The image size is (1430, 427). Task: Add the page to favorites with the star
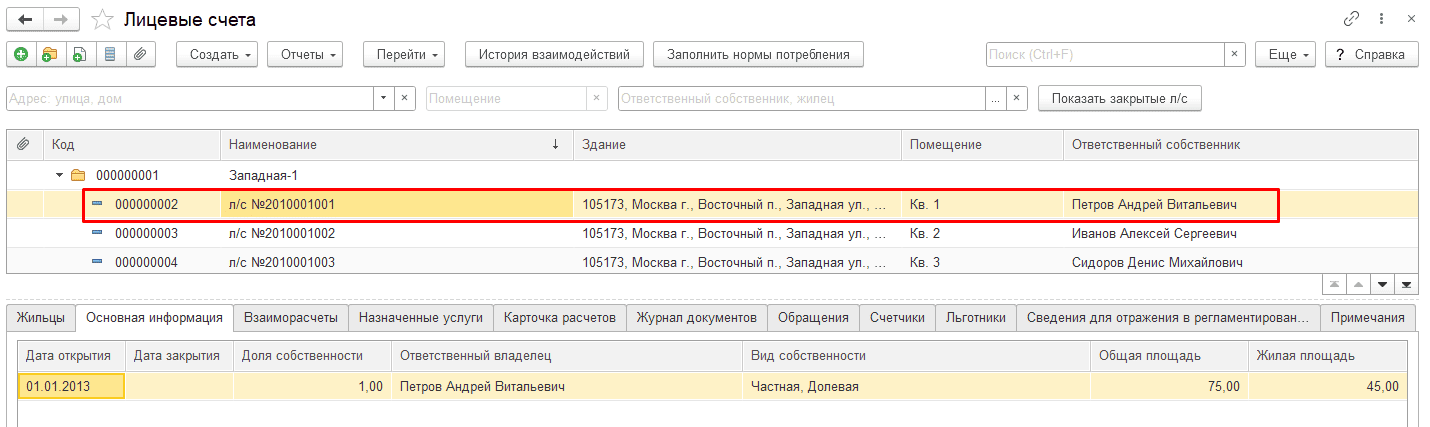coord(101,19)
